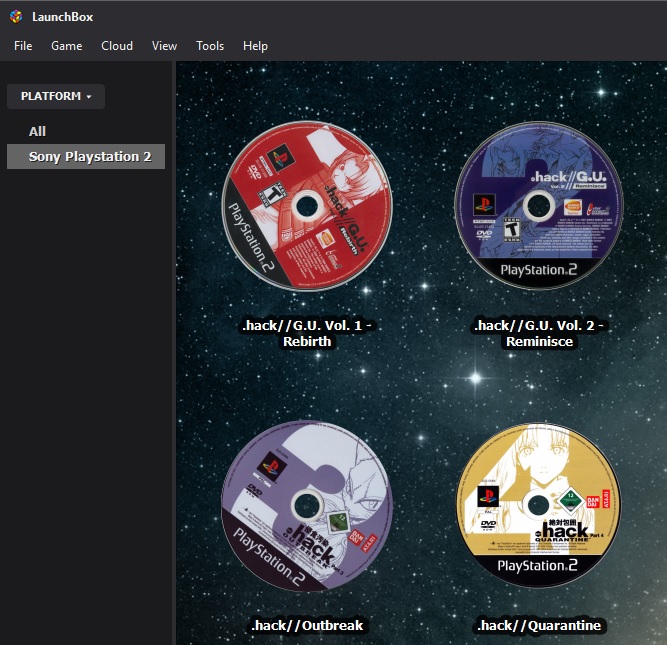This screenshot has width=667, height=645.
Task: Click the LaunchBox app logo icon
Action: tap(16, 17)
